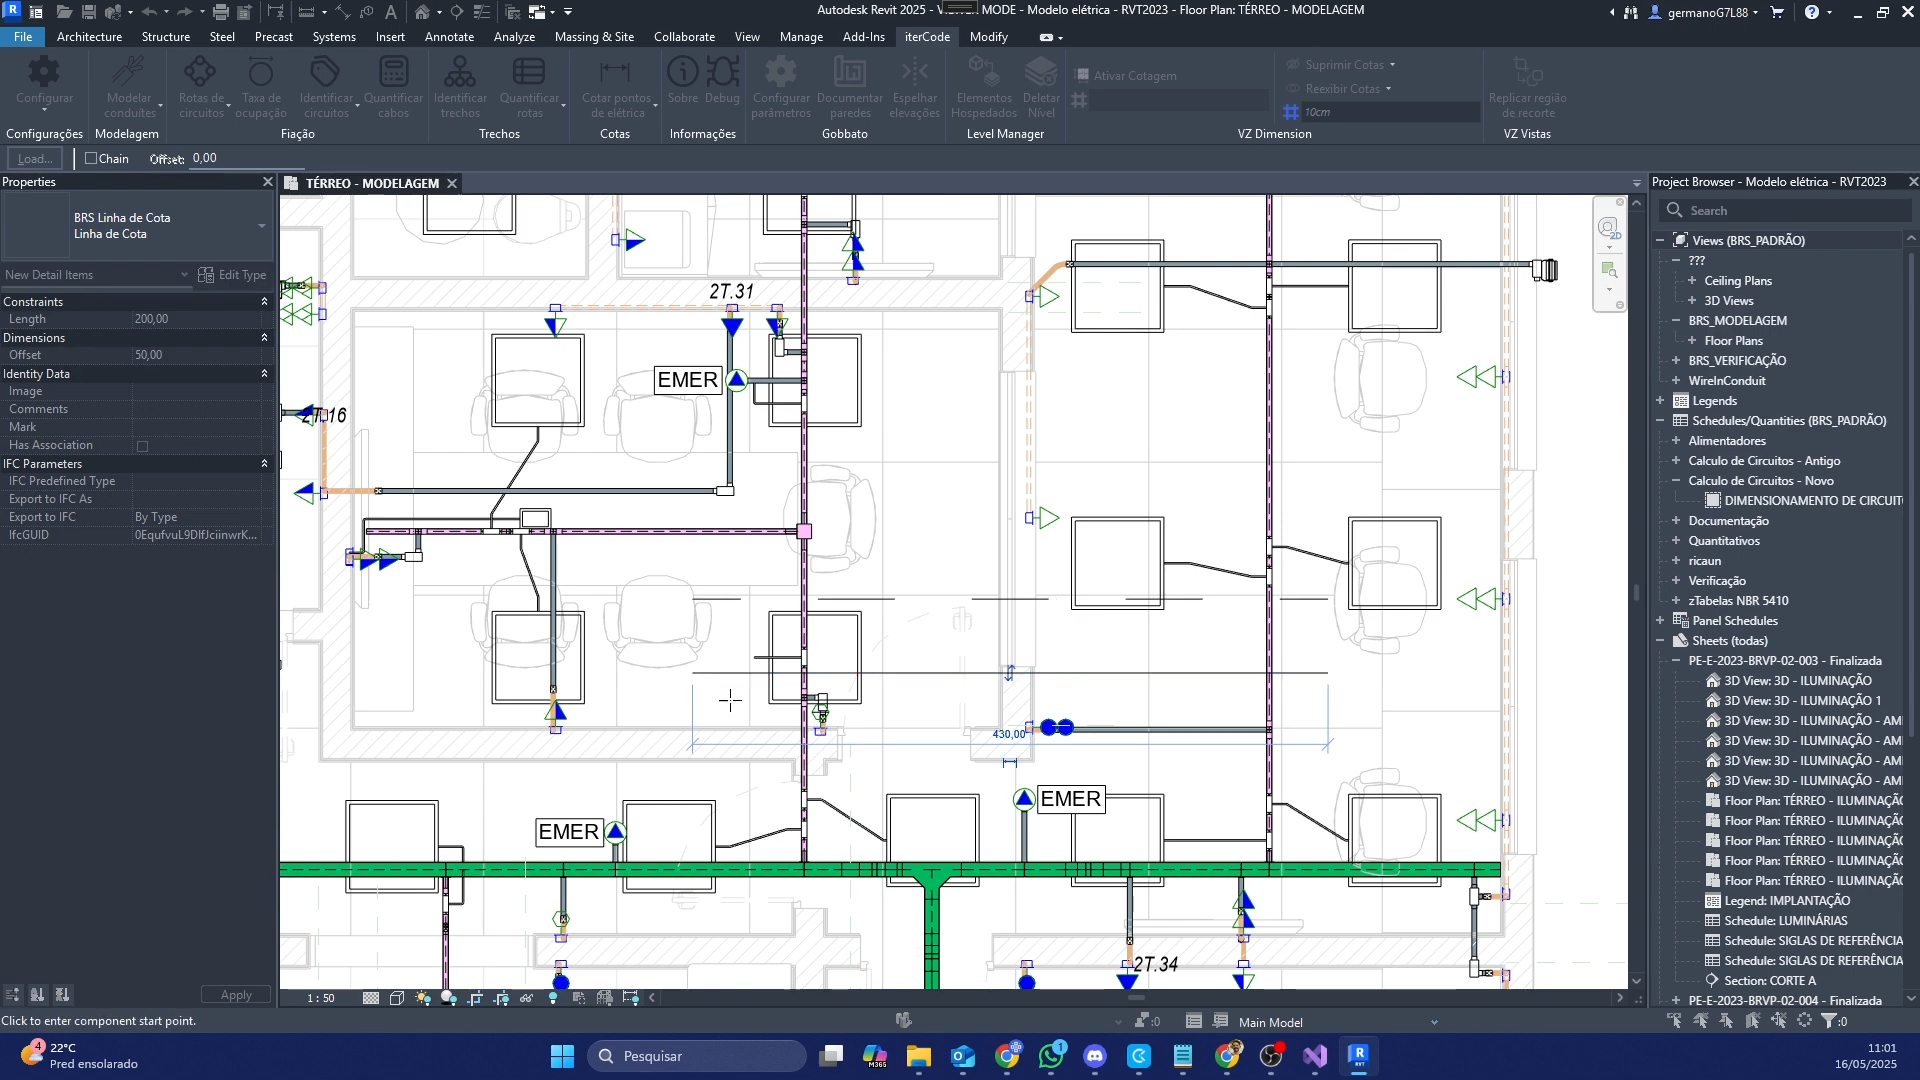1920x1080 pixels.
Task: Expand the Legends tree node
Action: tap(1660, 401)
